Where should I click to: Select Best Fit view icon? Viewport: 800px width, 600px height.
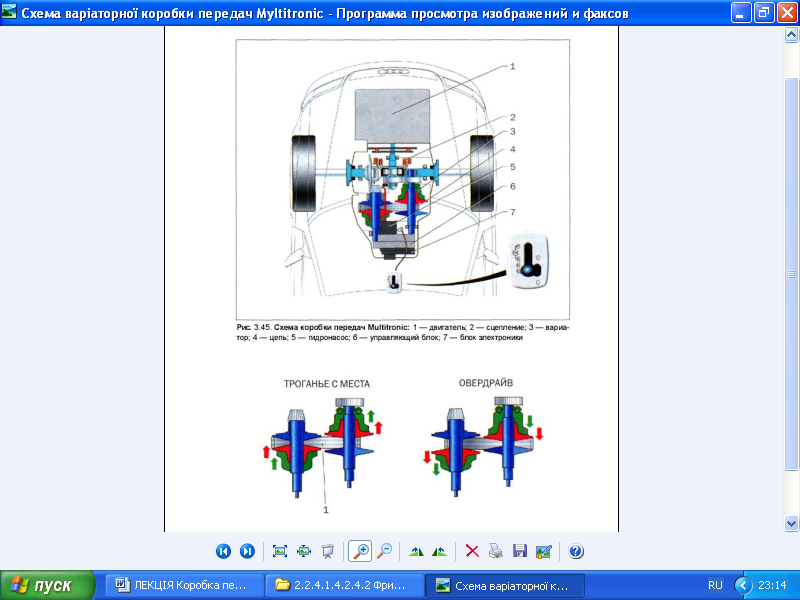coord(280,551)
